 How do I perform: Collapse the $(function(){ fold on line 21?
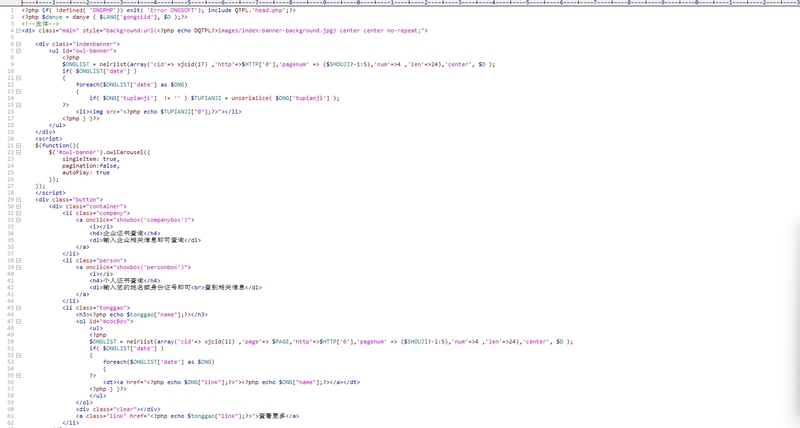18,145
